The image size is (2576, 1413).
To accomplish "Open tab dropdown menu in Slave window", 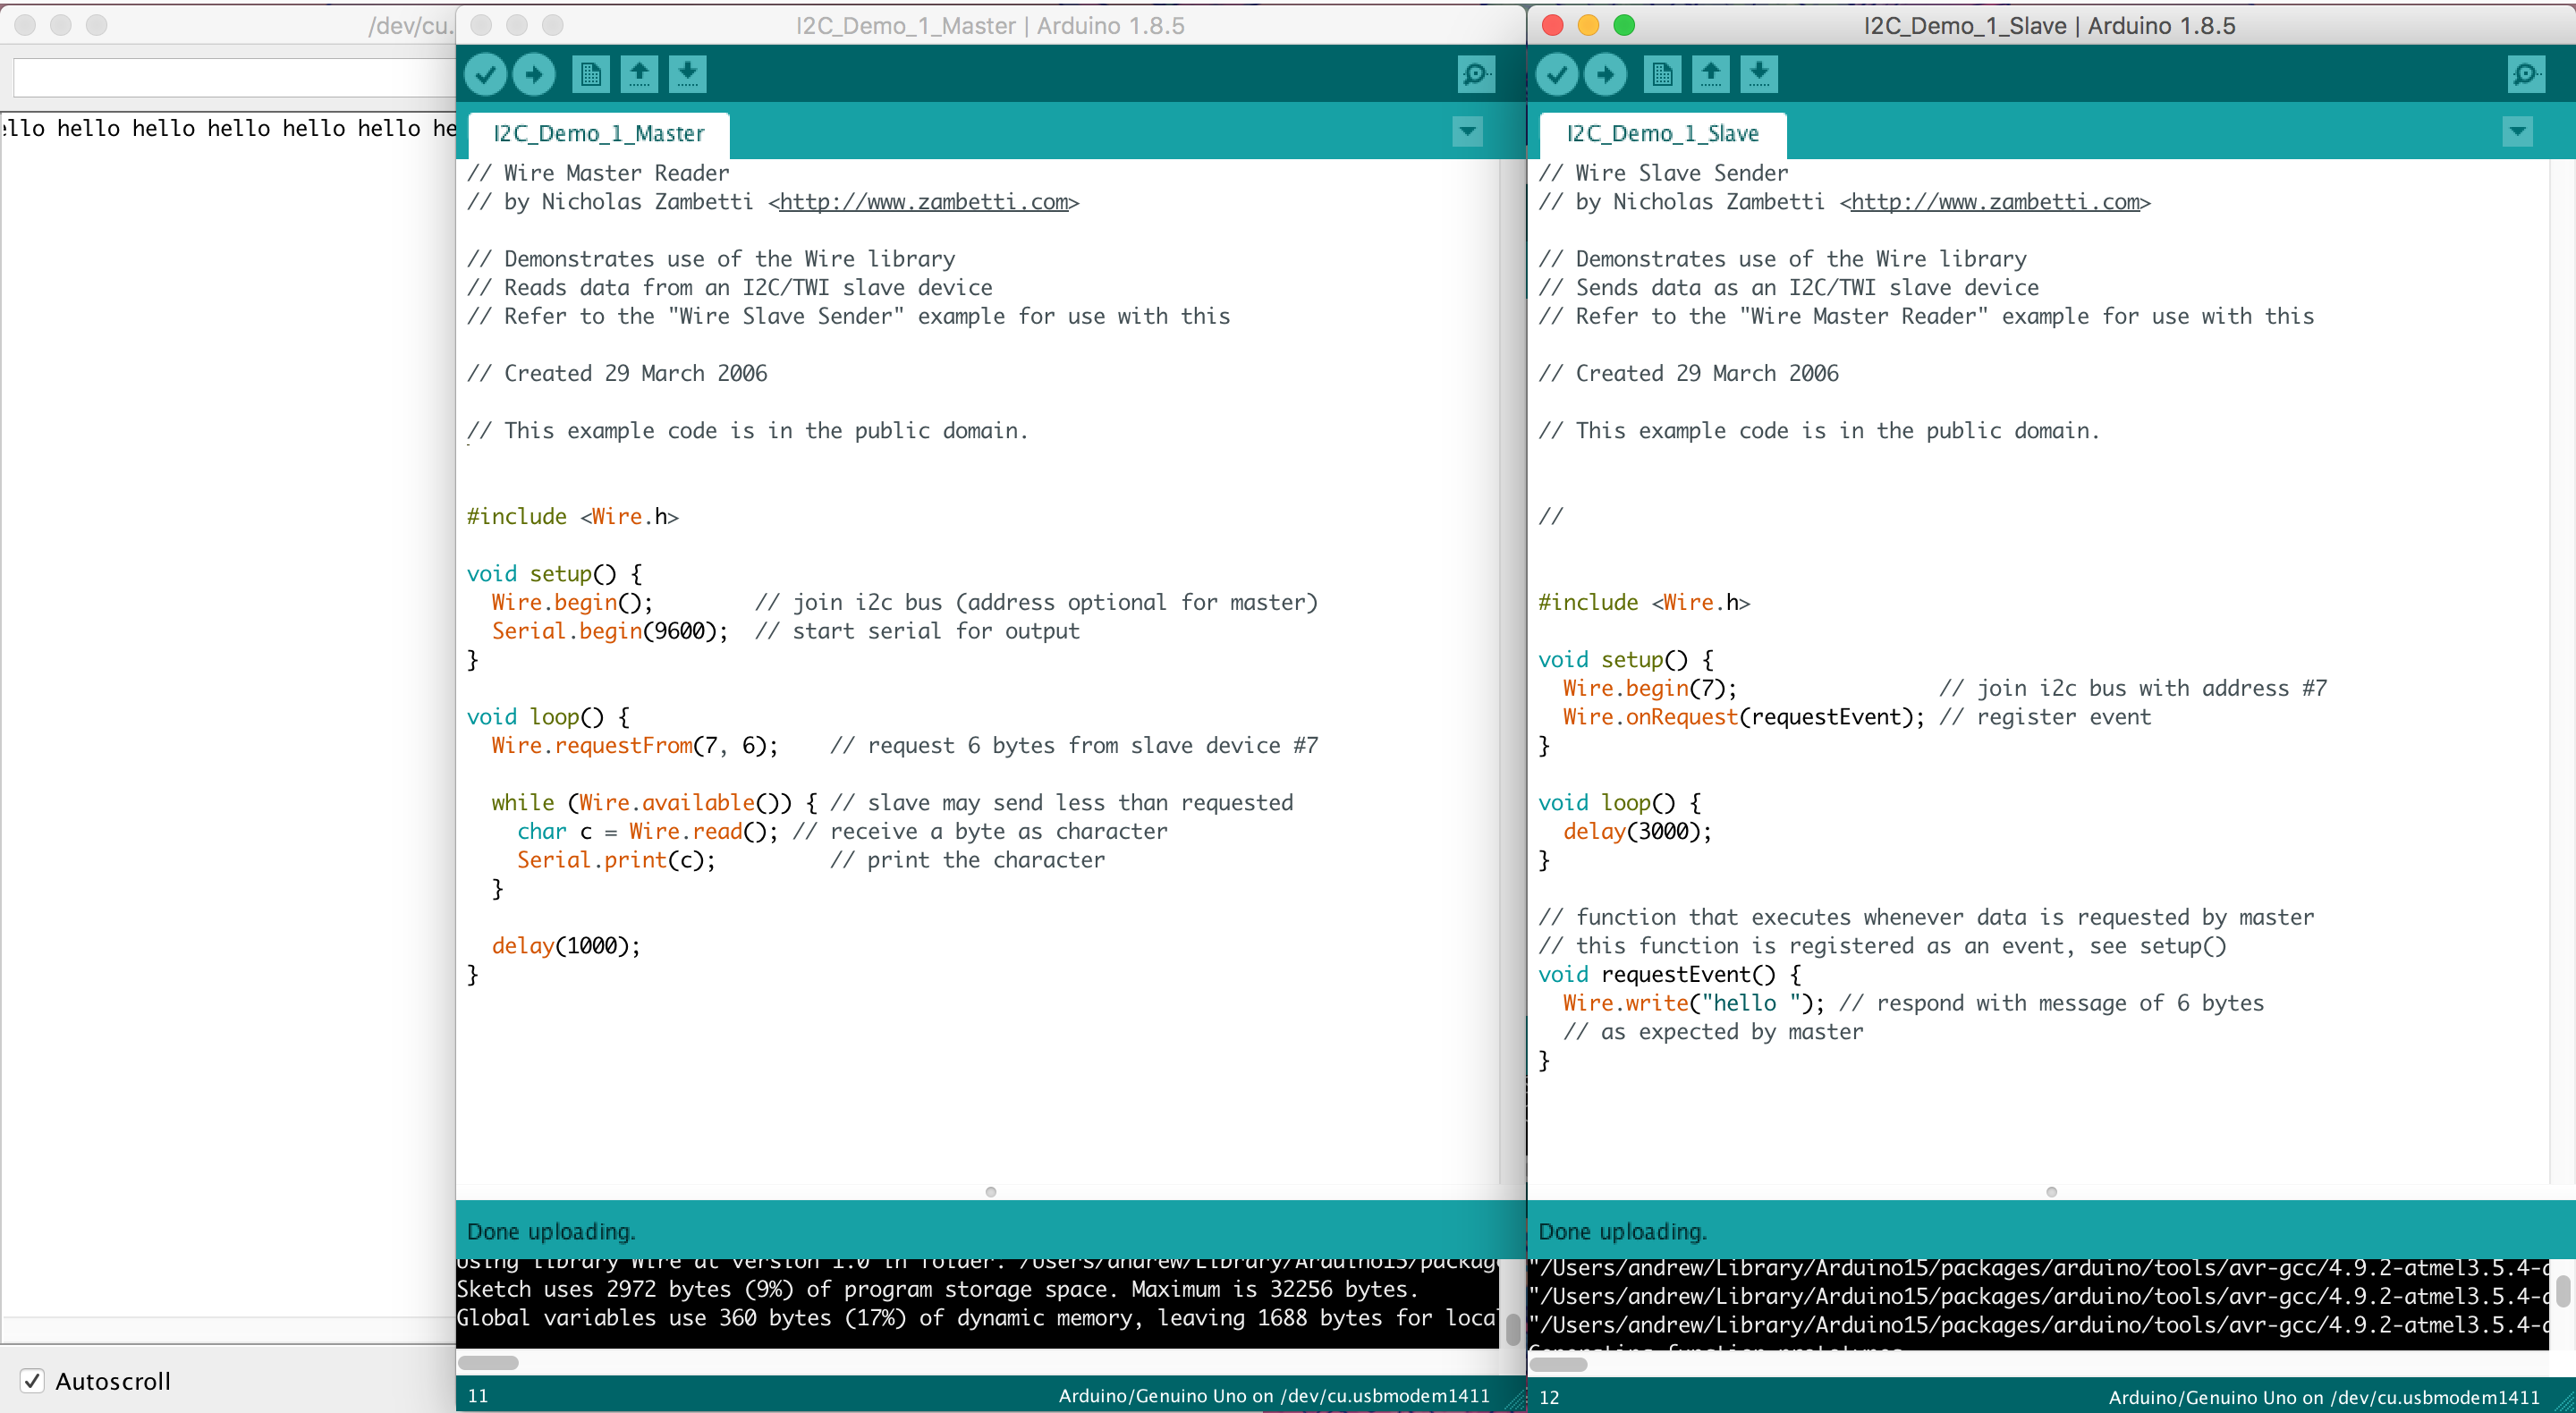I will [x=2517, y=131].
